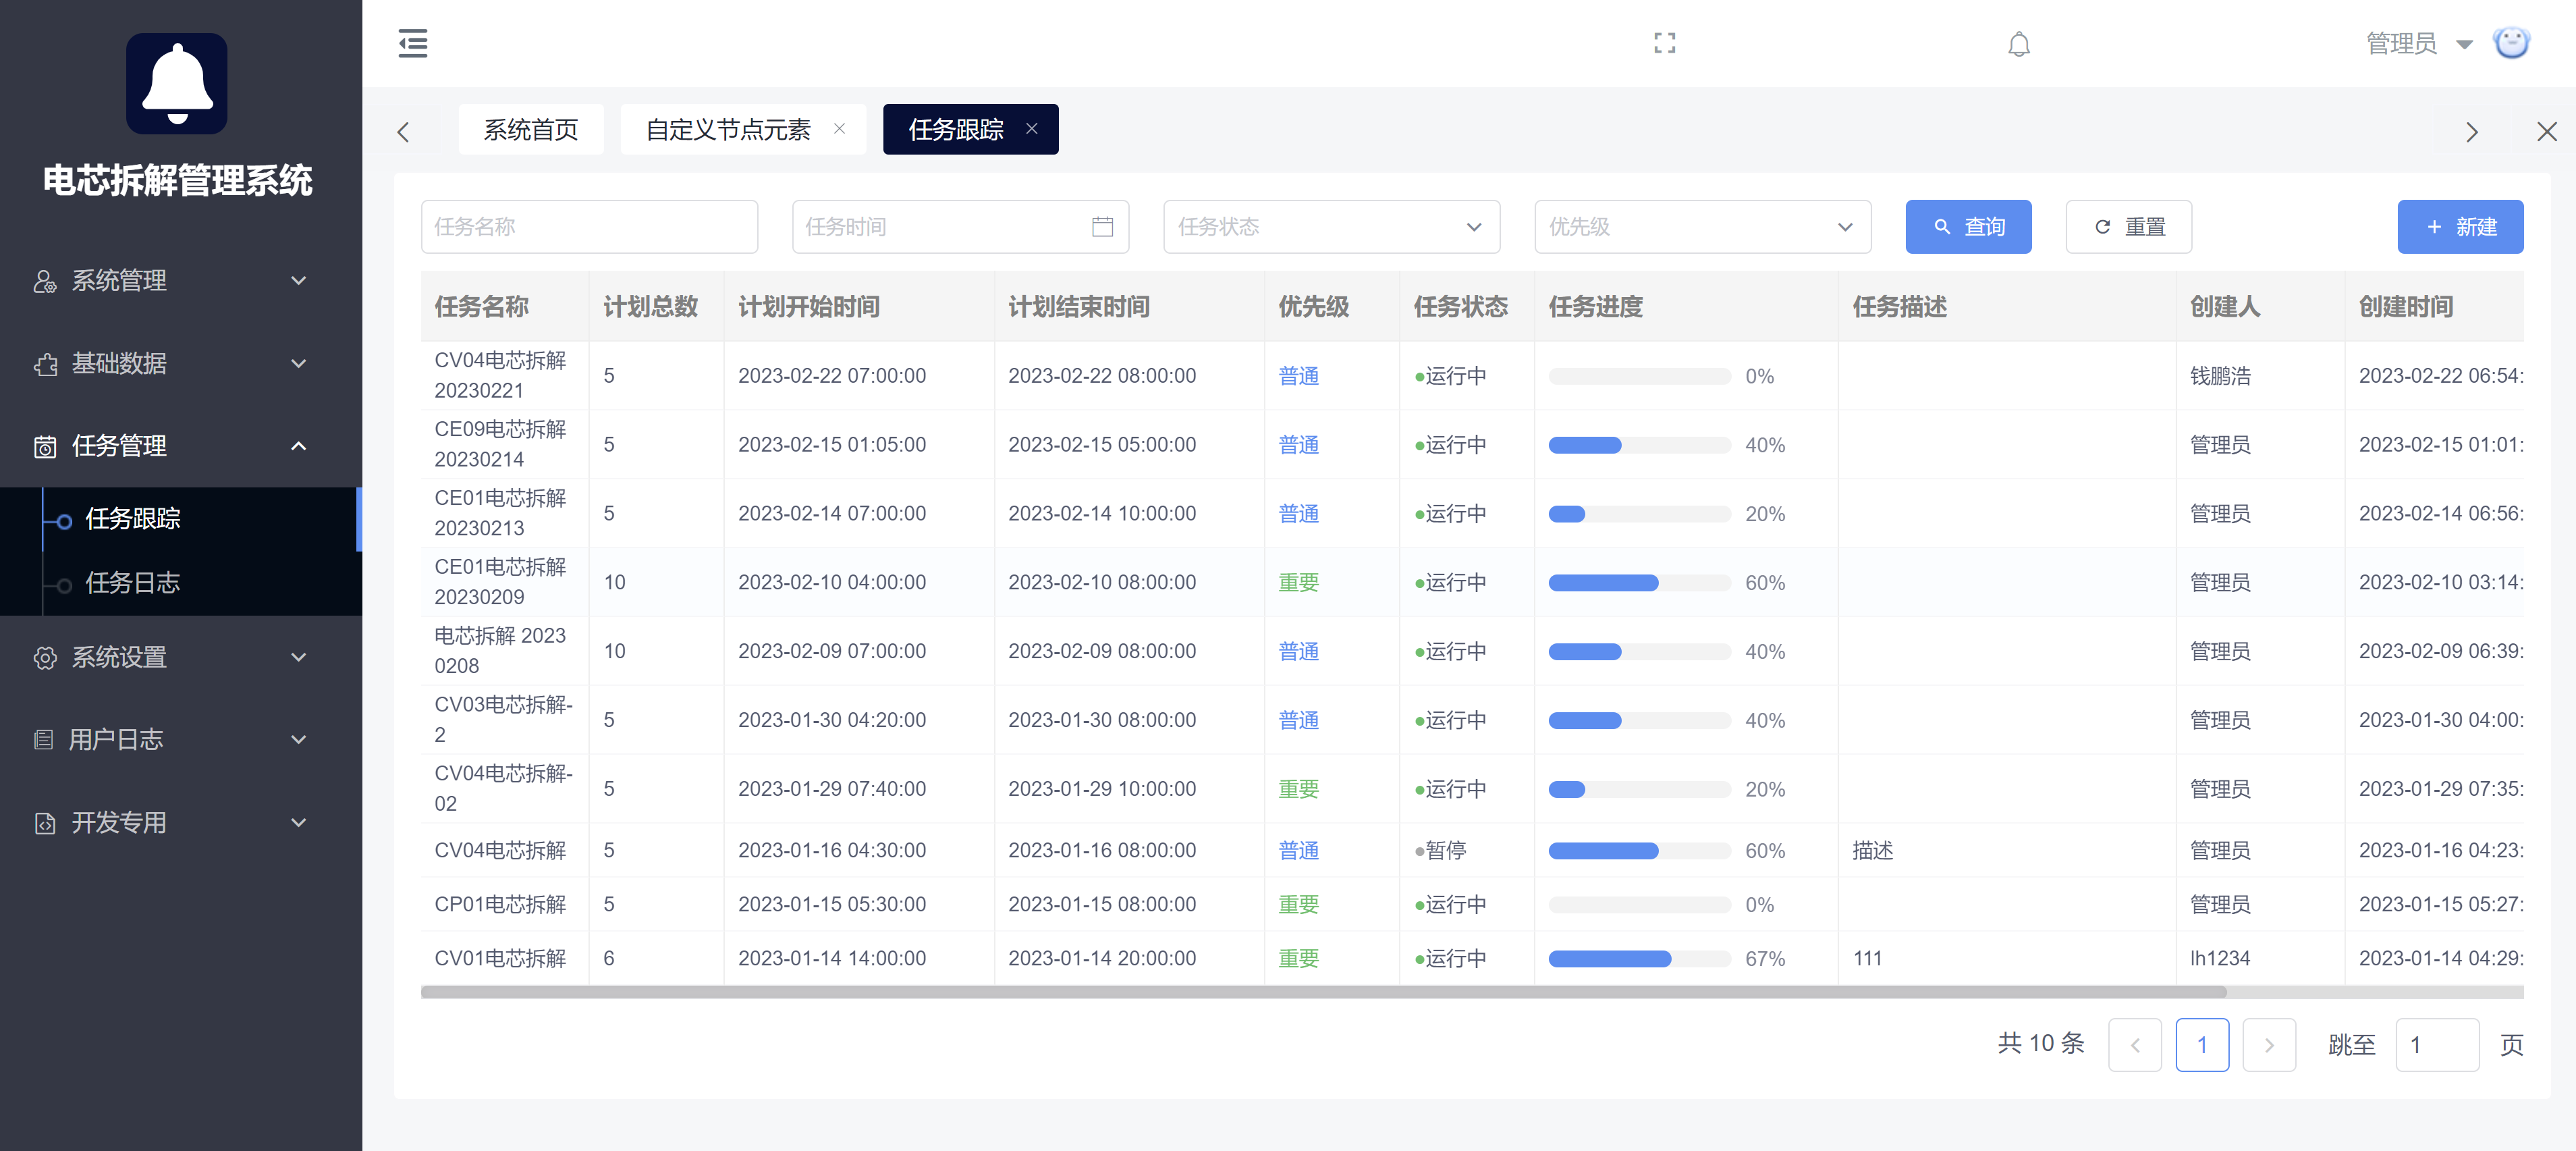The image size is (2576, 1151).
Task: Expand the 开发专用 menu
Action: 181,823
